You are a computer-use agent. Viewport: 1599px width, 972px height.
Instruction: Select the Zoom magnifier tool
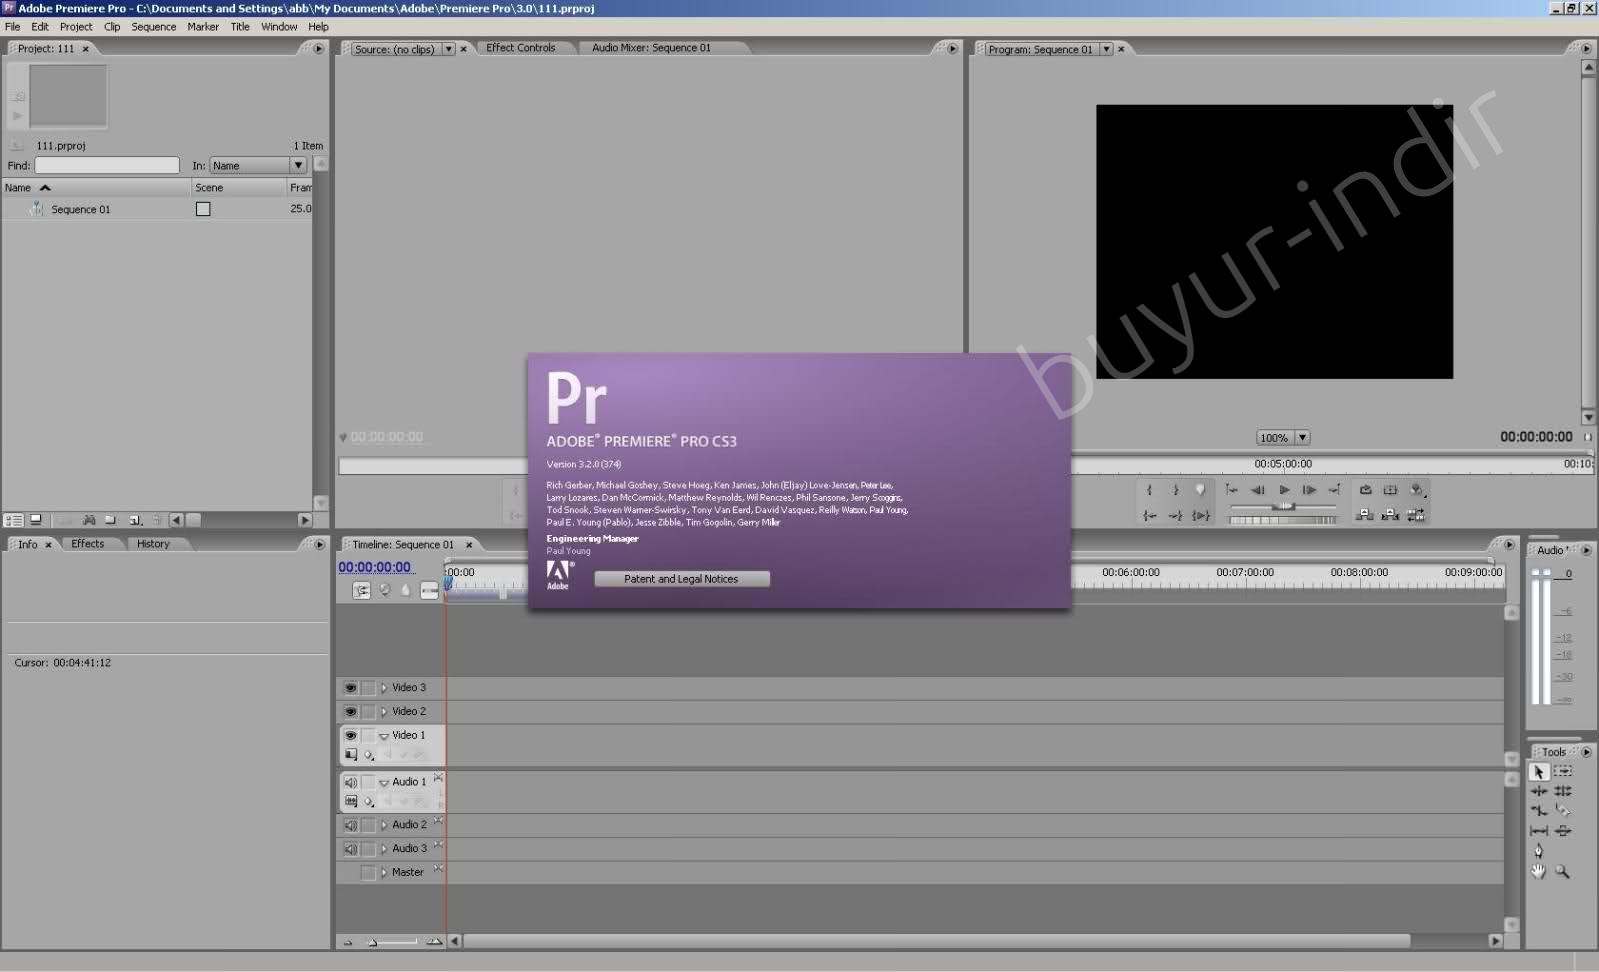[1563, 872]
